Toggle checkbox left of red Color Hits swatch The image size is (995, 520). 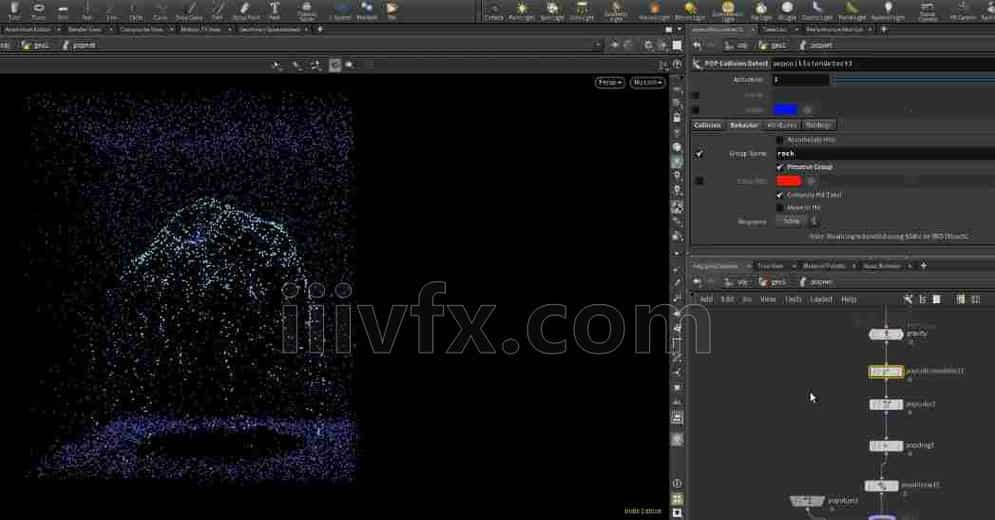pos(699,181)
